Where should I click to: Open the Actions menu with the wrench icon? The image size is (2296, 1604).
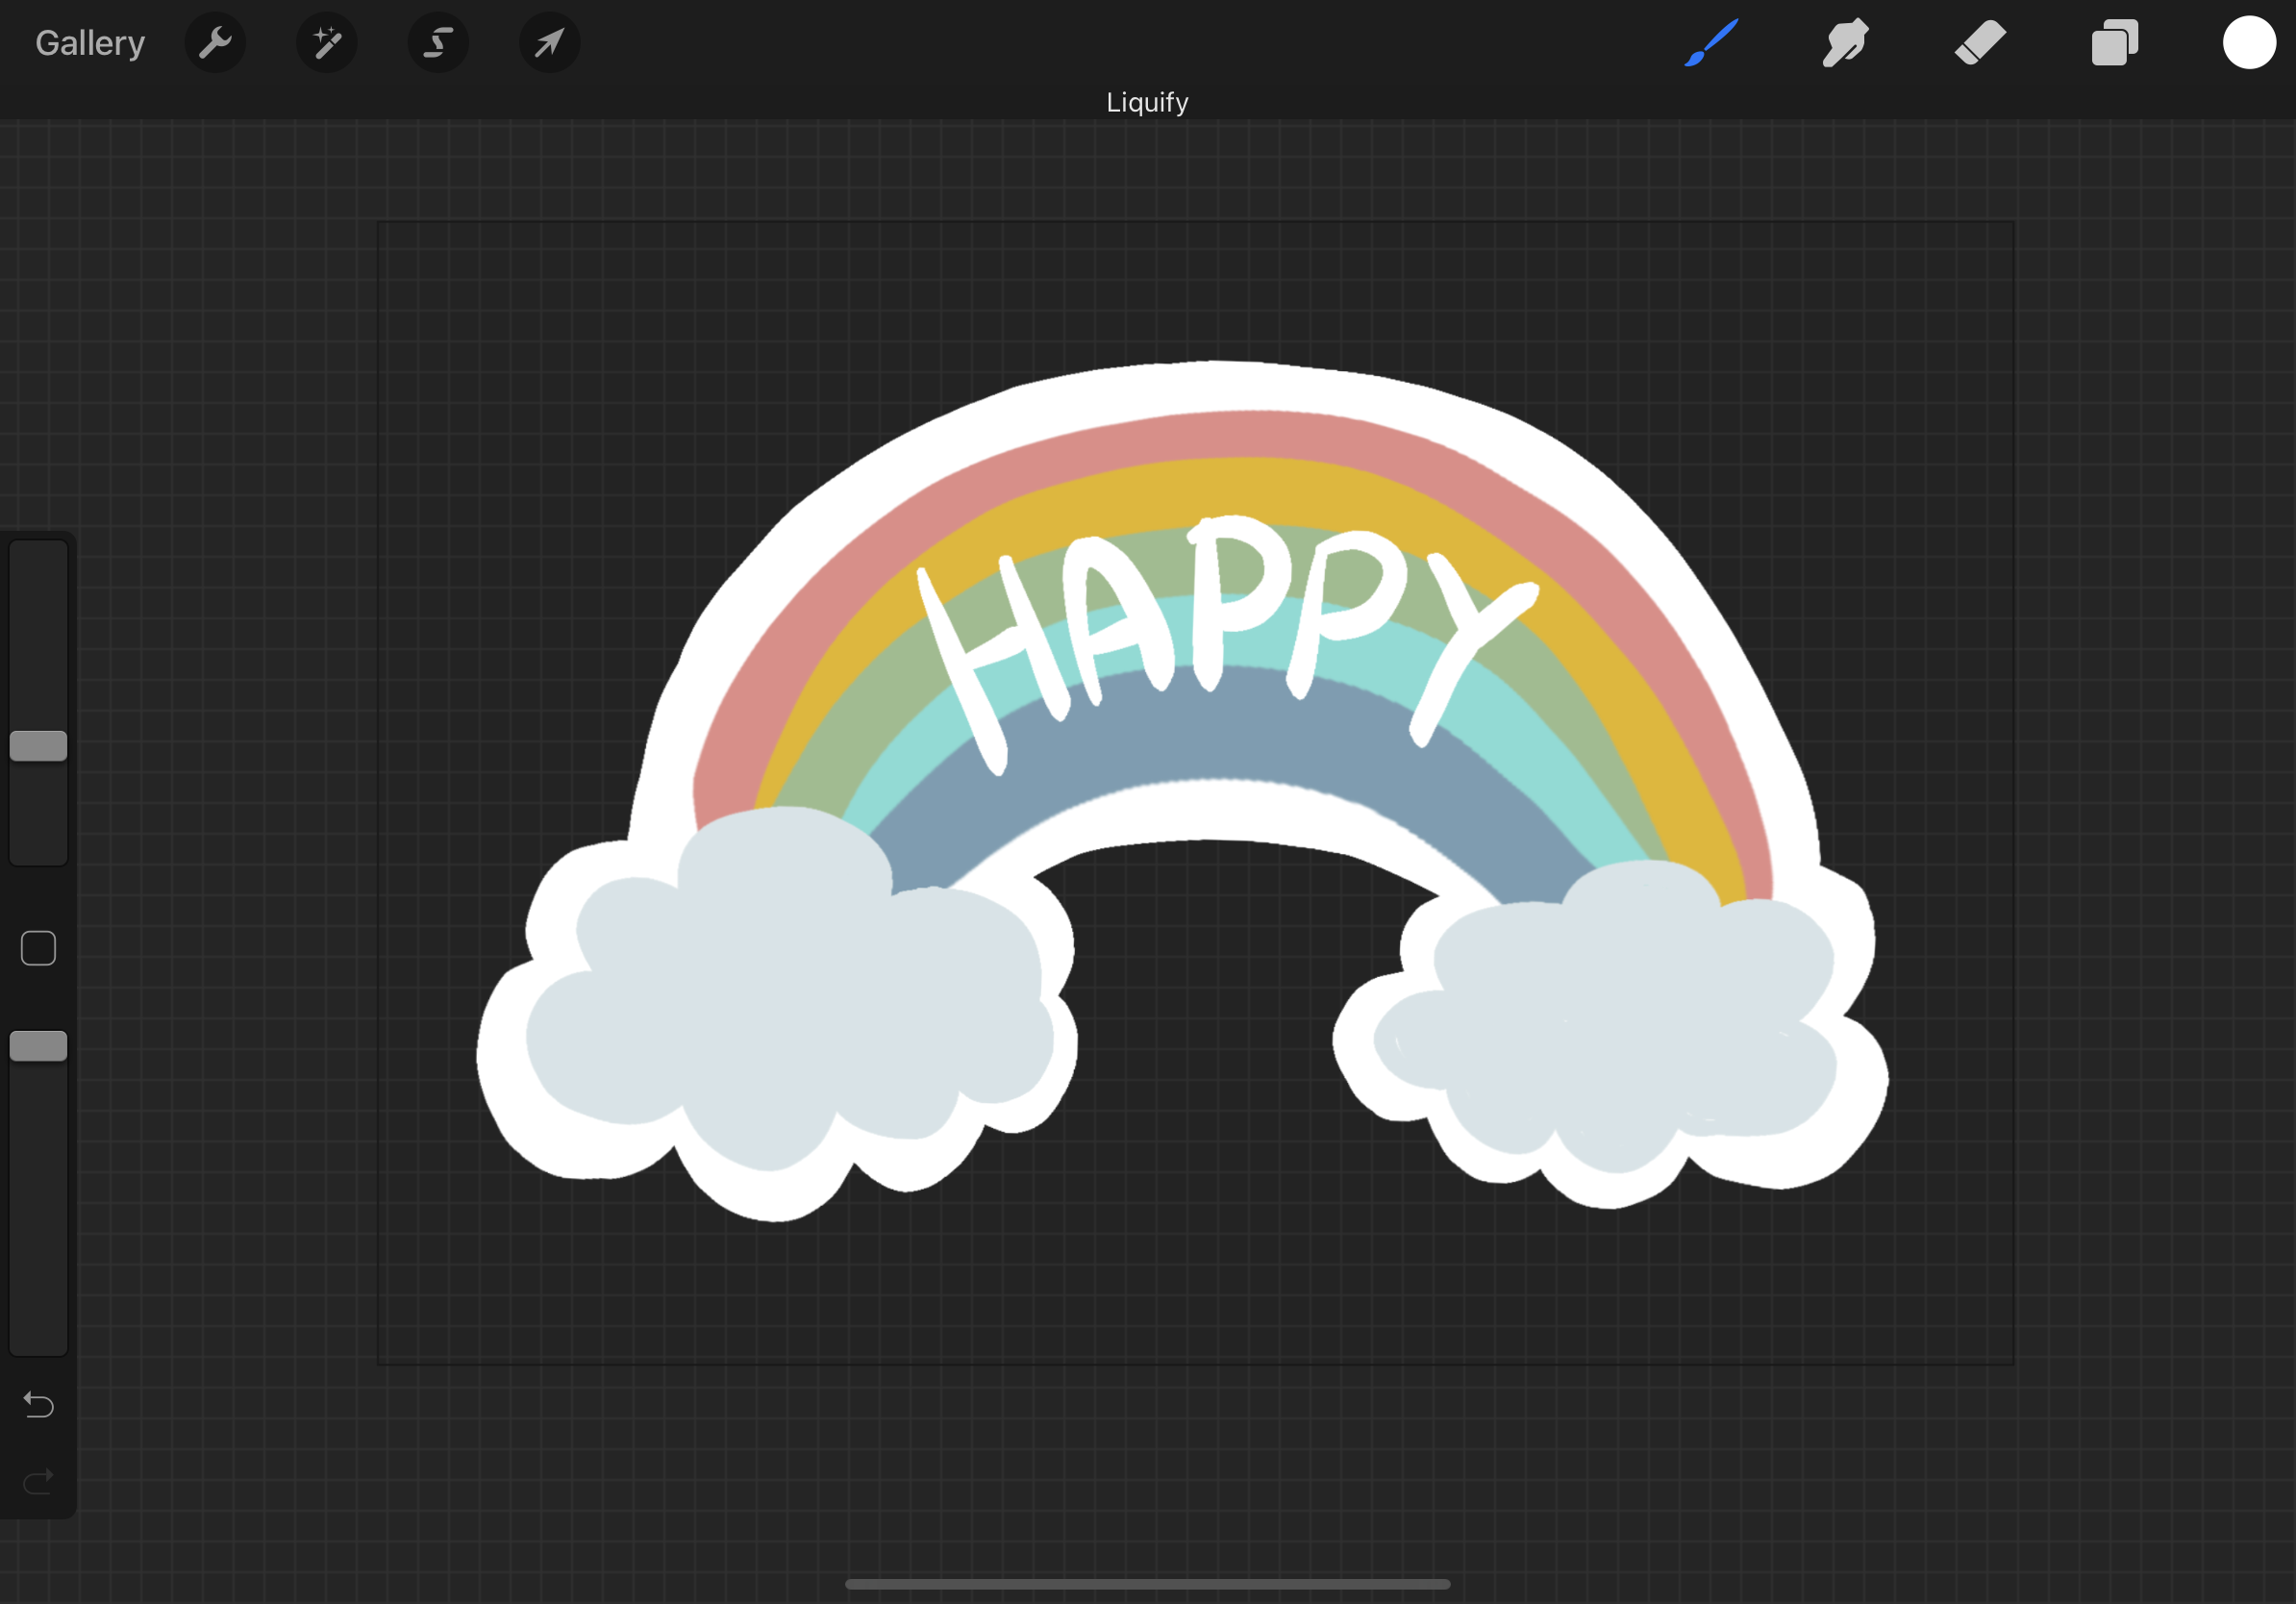click(215, 42)
